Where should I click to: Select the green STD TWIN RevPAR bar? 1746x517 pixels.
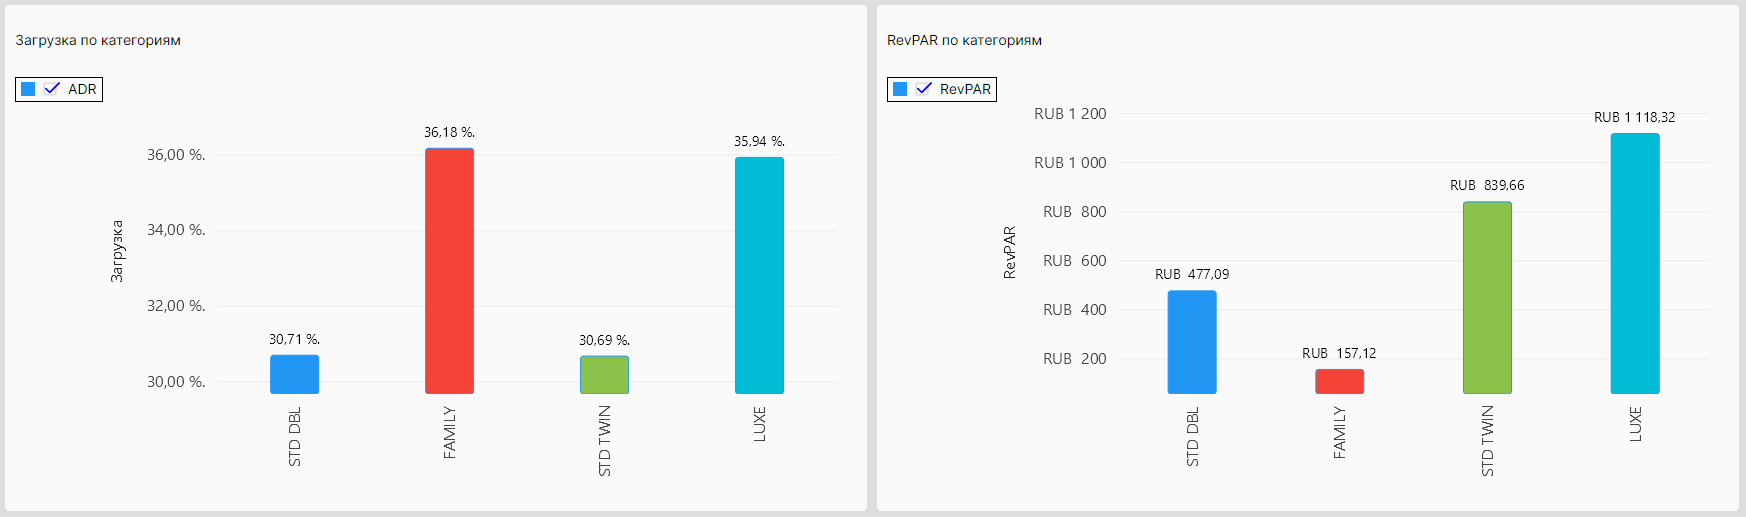click(x=1487, y=298)
